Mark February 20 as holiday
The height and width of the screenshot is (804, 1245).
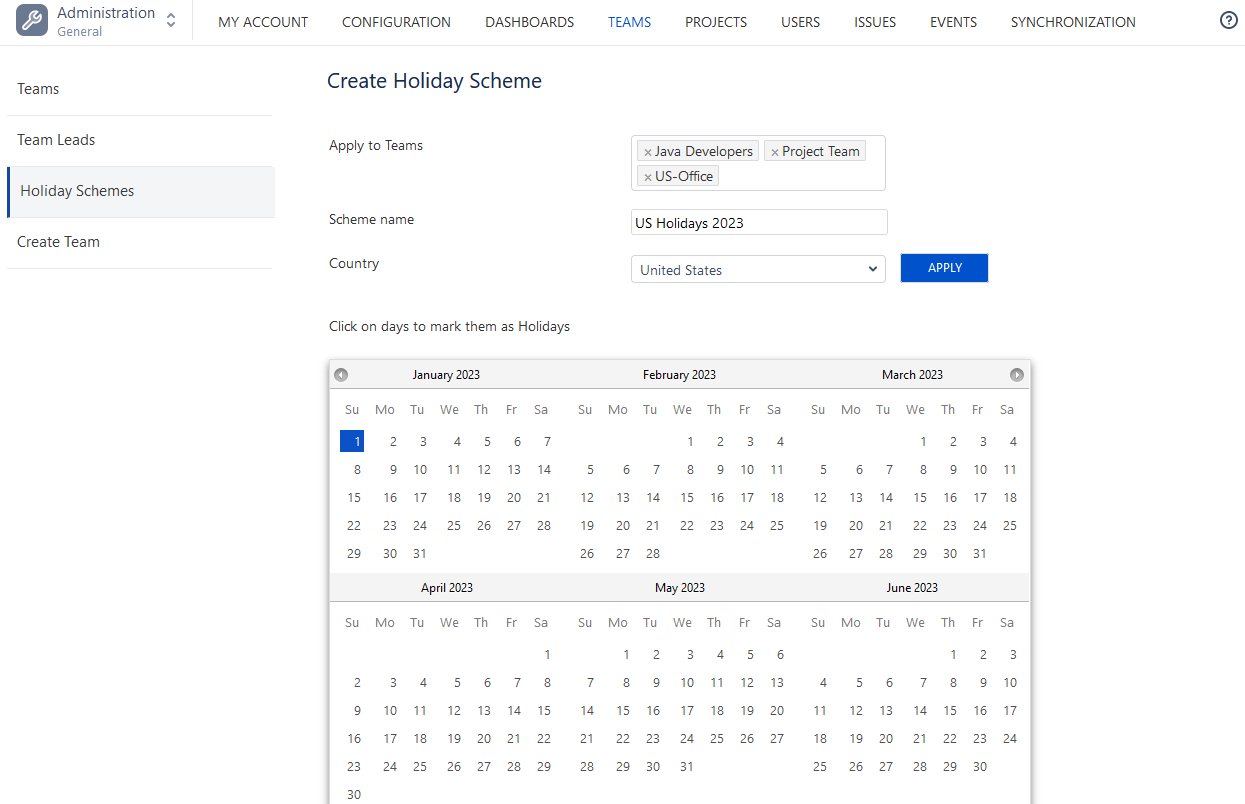(623, 525)
